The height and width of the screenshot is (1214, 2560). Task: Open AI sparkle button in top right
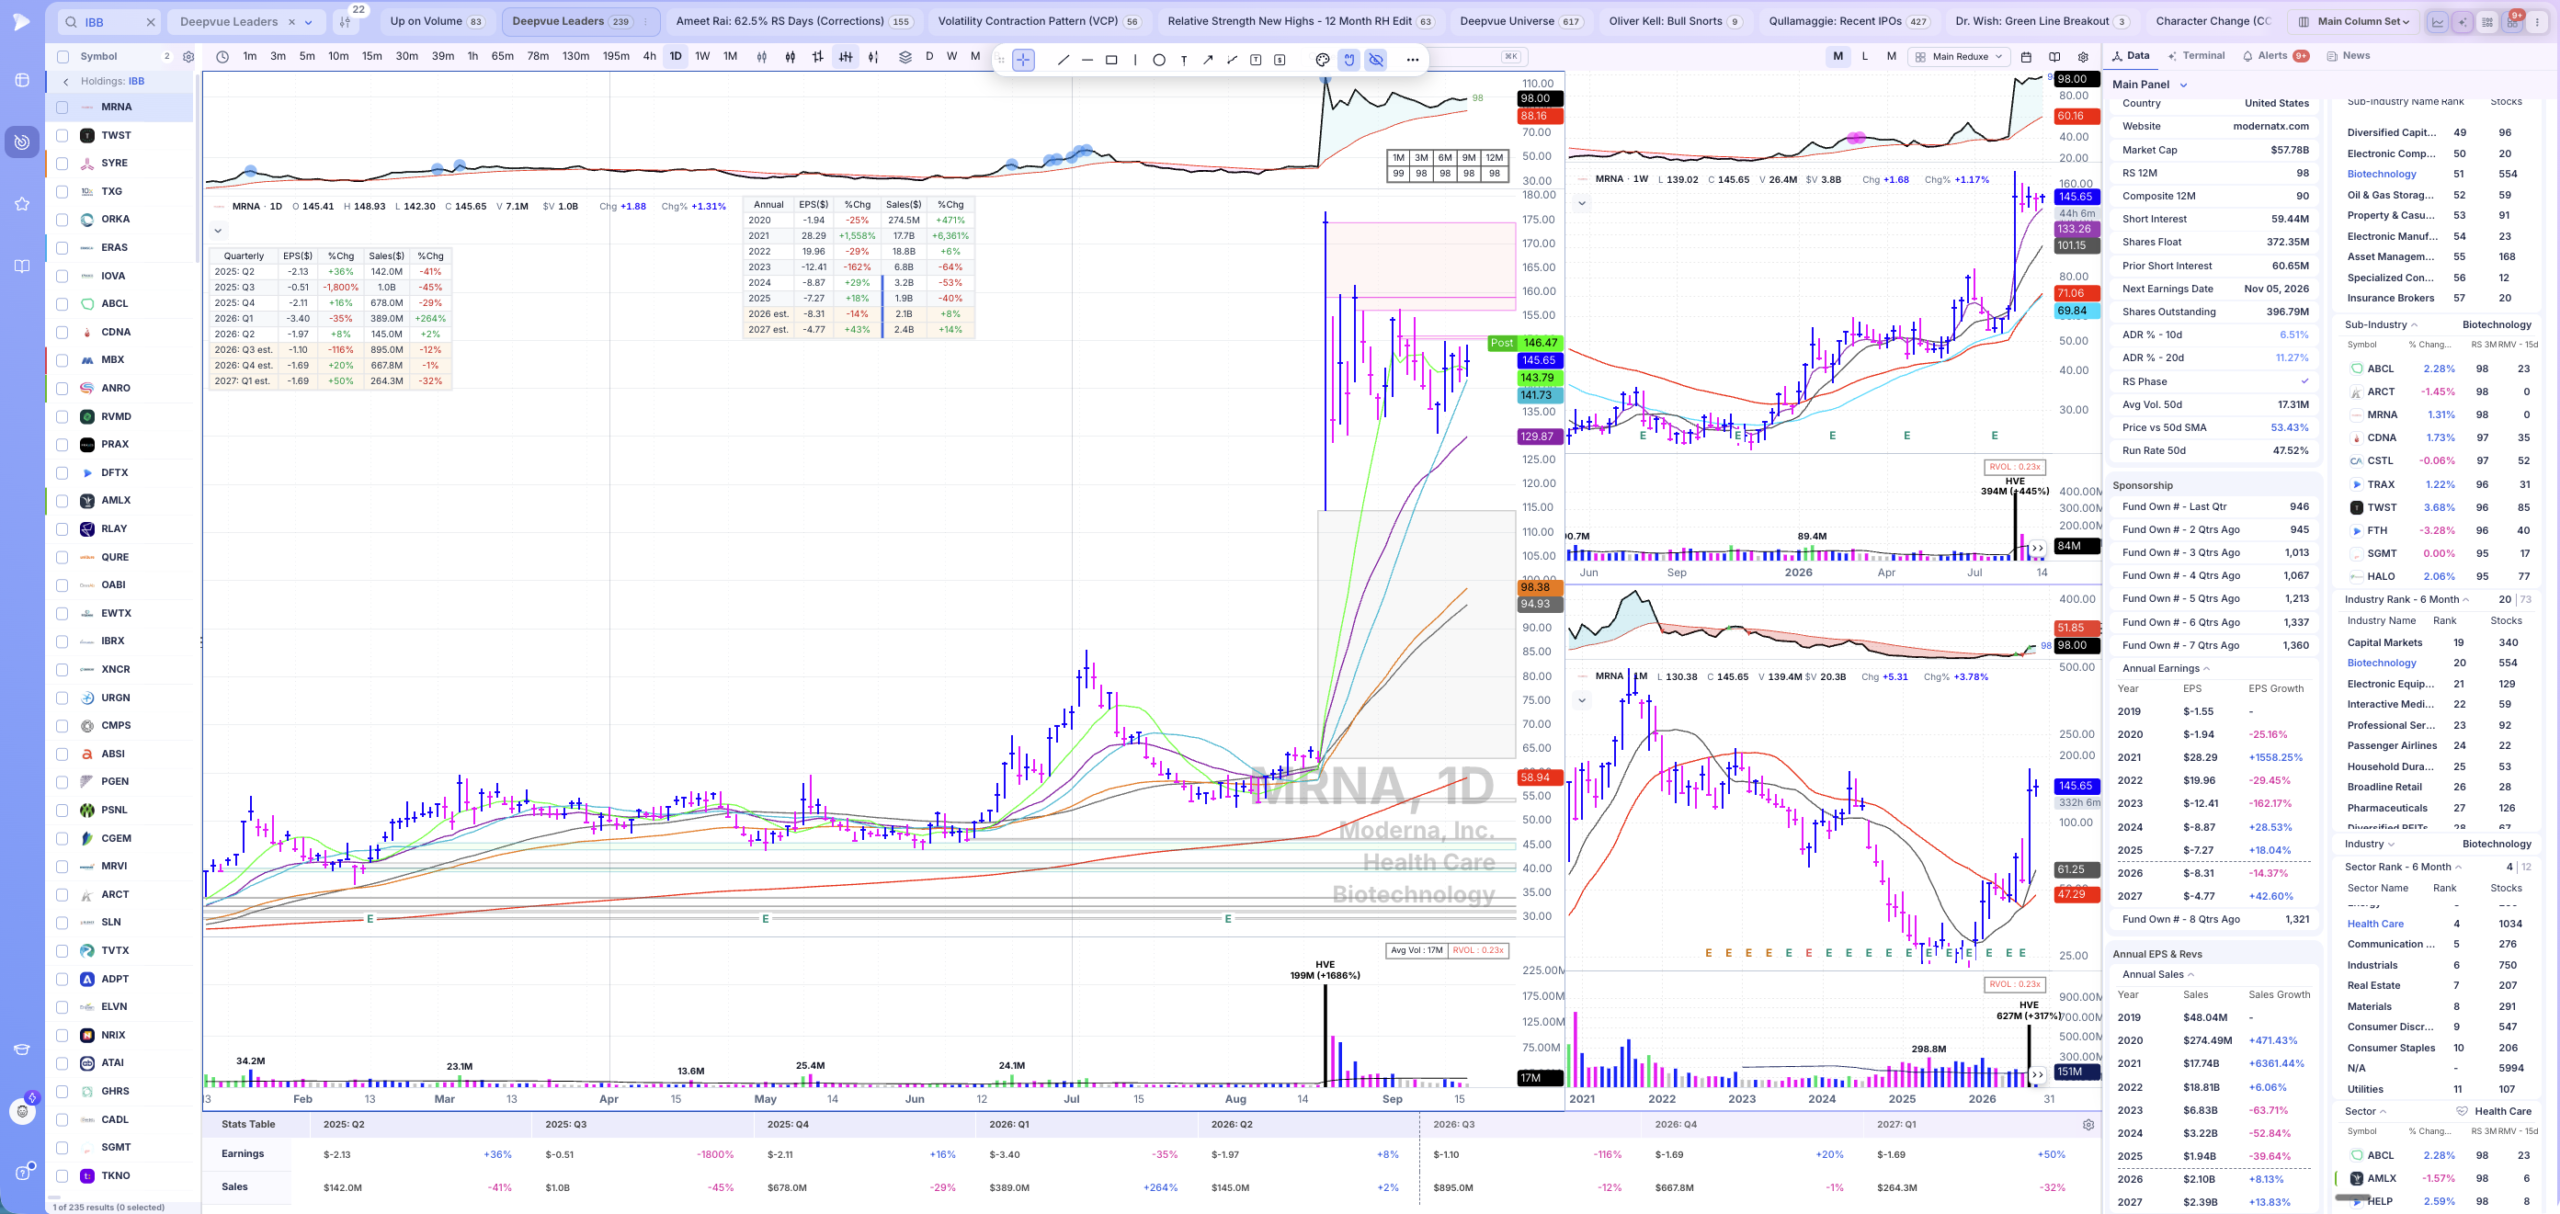(x=2462, y=21)
